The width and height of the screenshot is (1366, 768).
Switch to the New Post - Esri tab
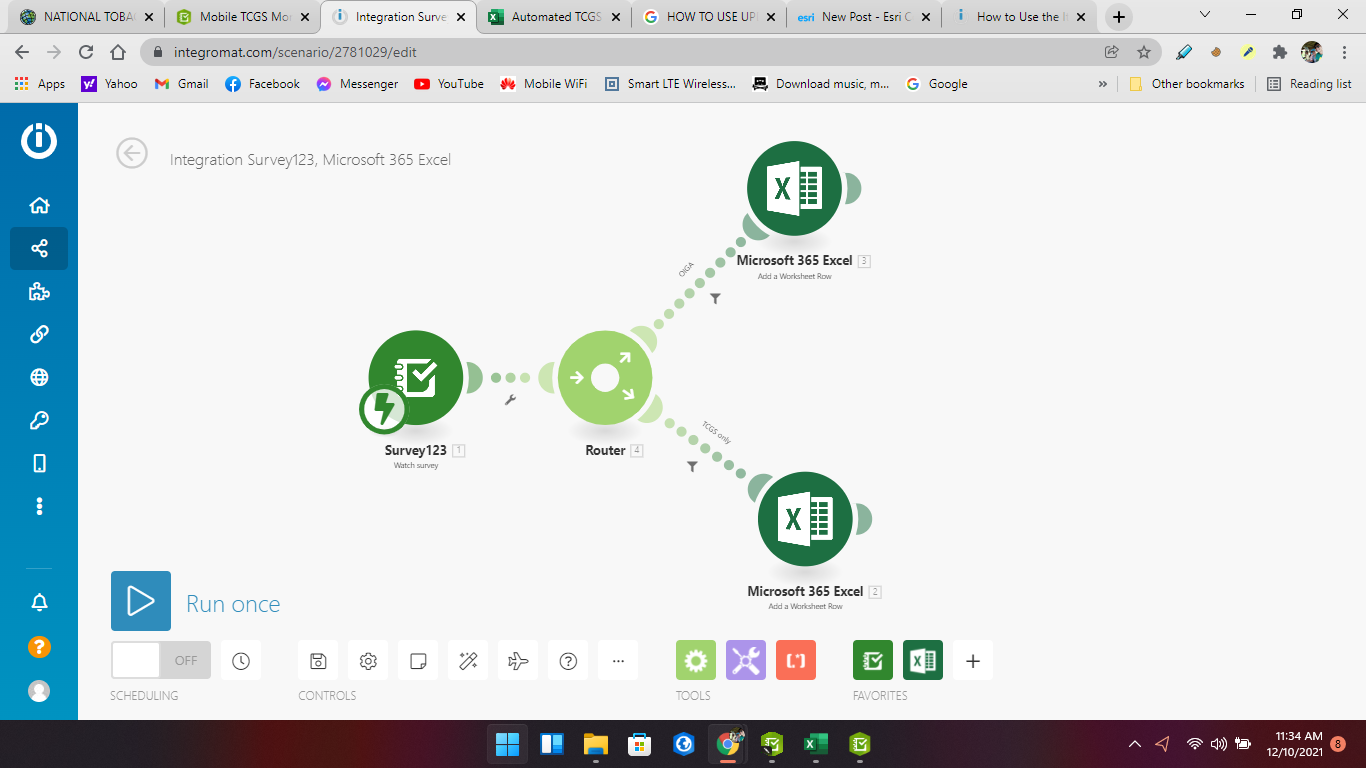(x=864, y=17)
